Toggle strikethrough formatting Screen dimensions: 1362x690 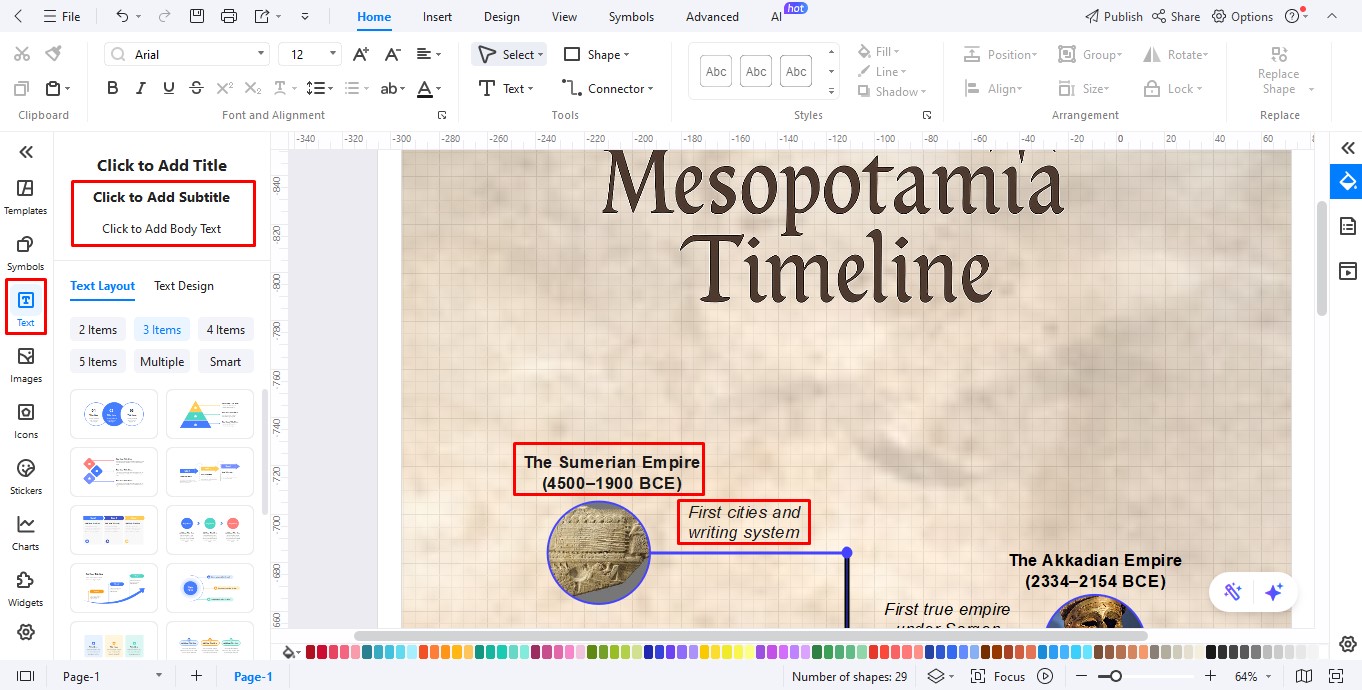[x=197, y=87]
